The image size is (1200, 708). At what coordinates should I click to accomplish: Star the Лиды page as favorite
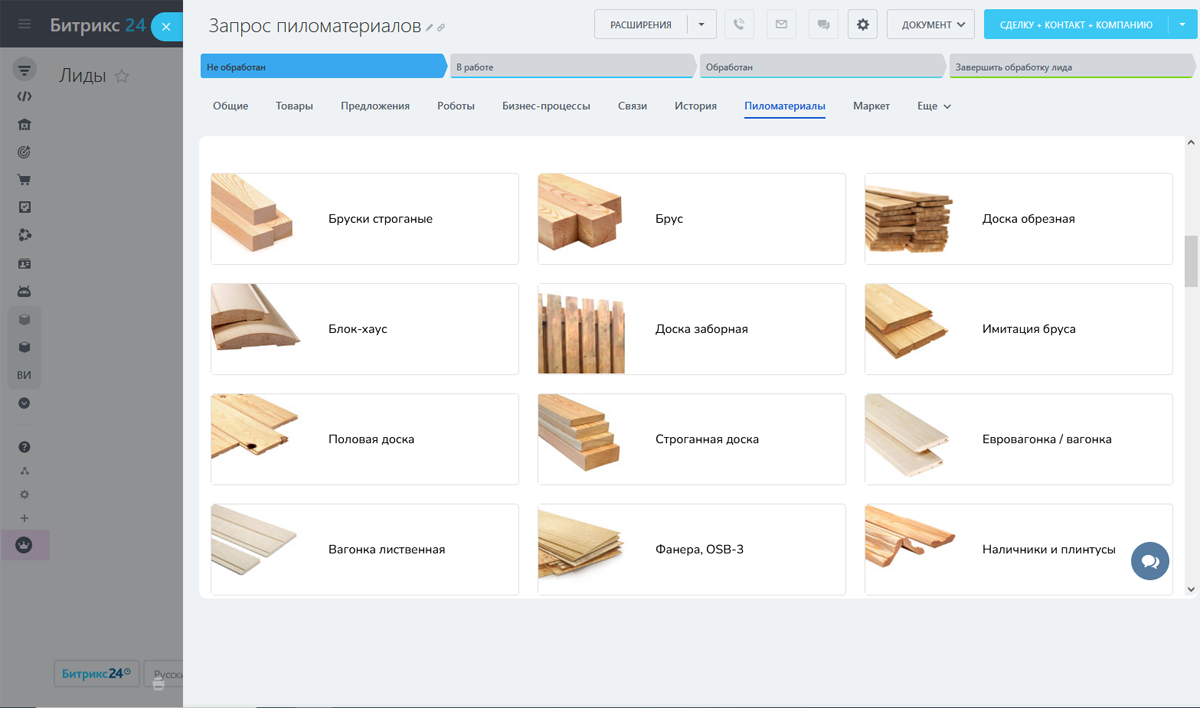pos(122,76)
